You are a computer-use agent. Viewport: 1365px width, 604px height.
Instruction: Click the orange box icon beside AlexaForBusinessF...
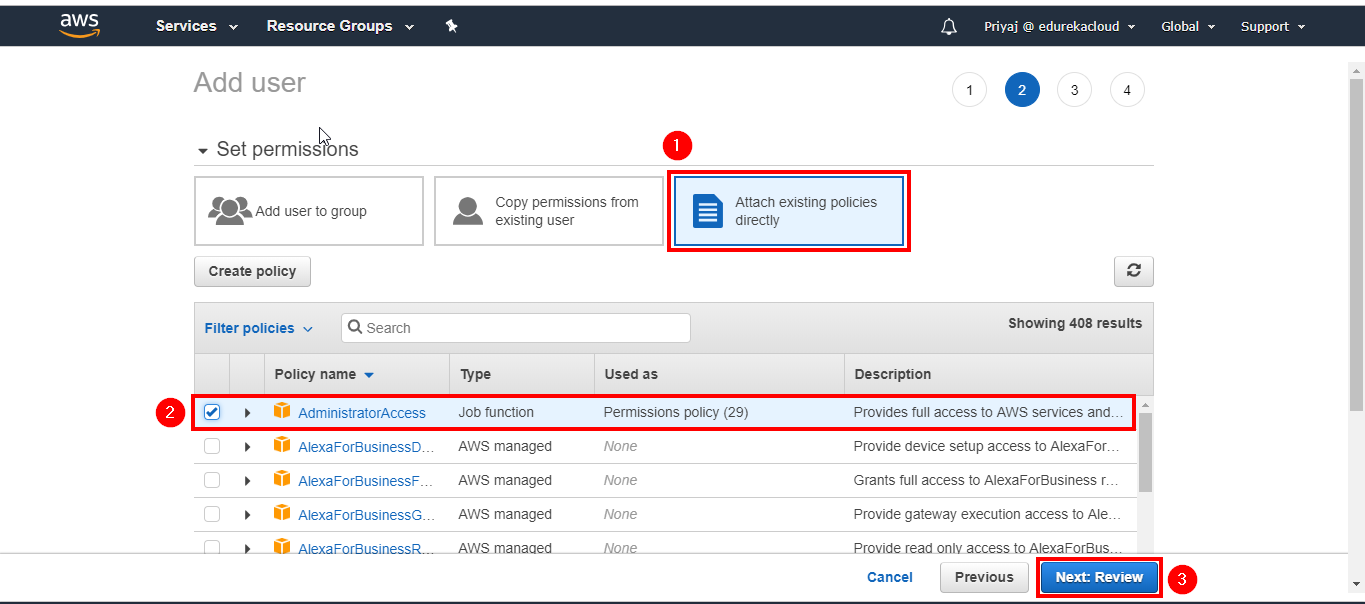(282, 479)
